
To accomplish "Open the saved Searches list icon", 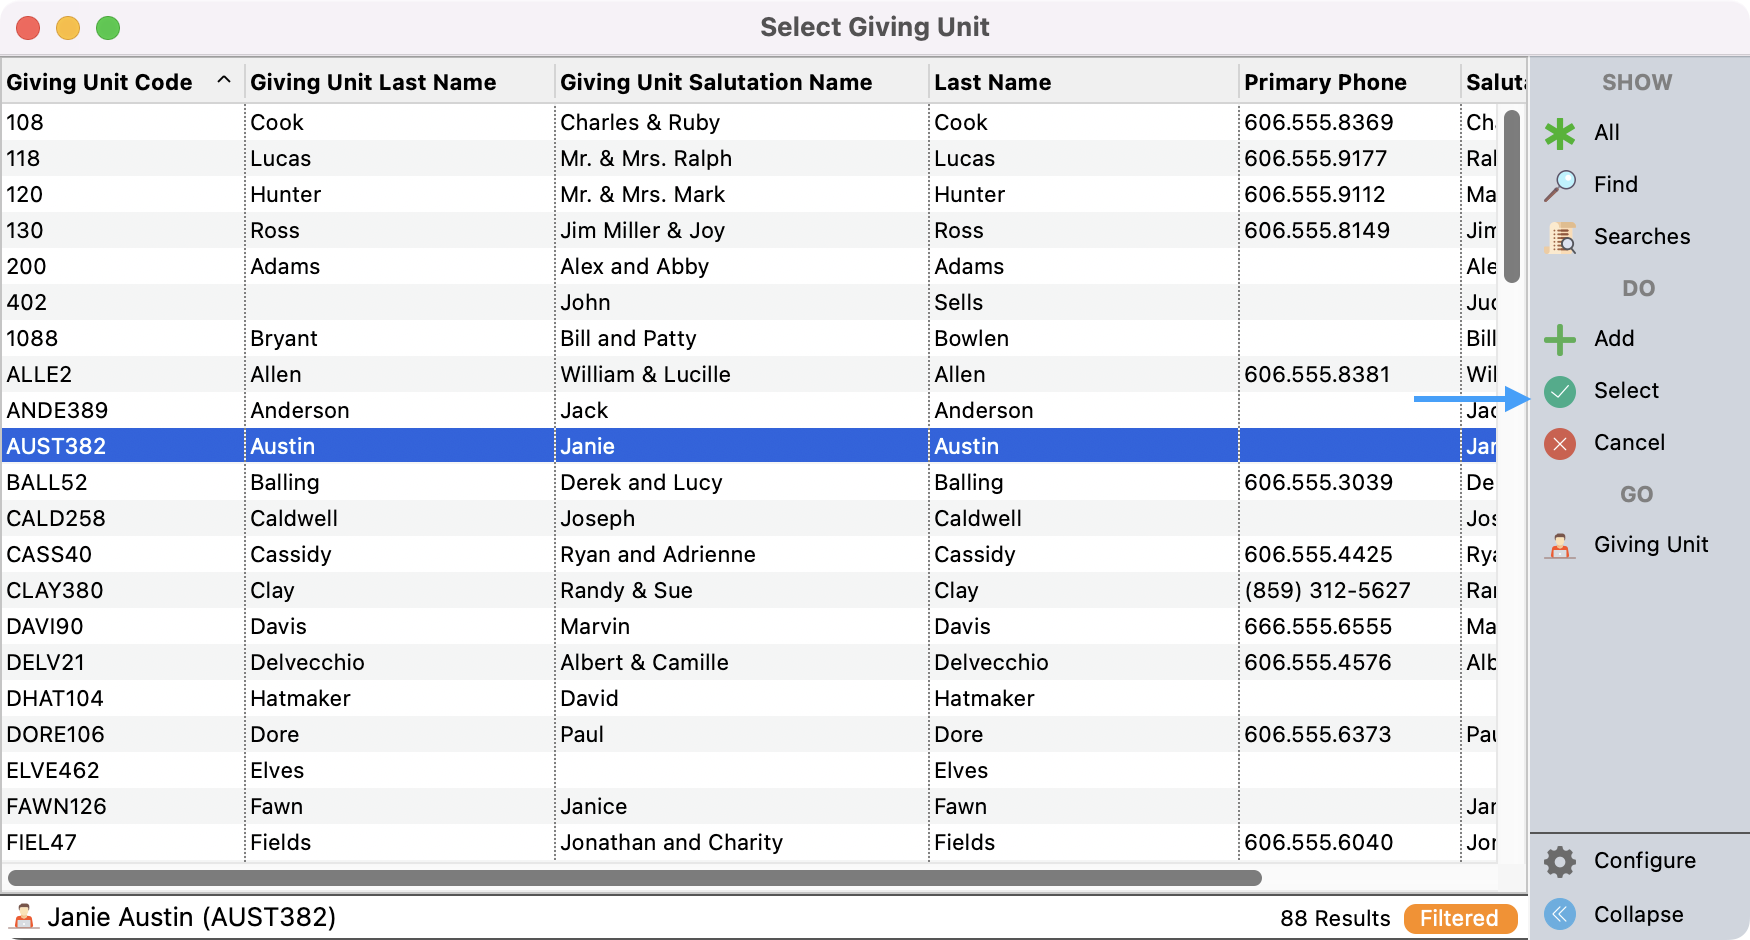I will [1560, 237].
